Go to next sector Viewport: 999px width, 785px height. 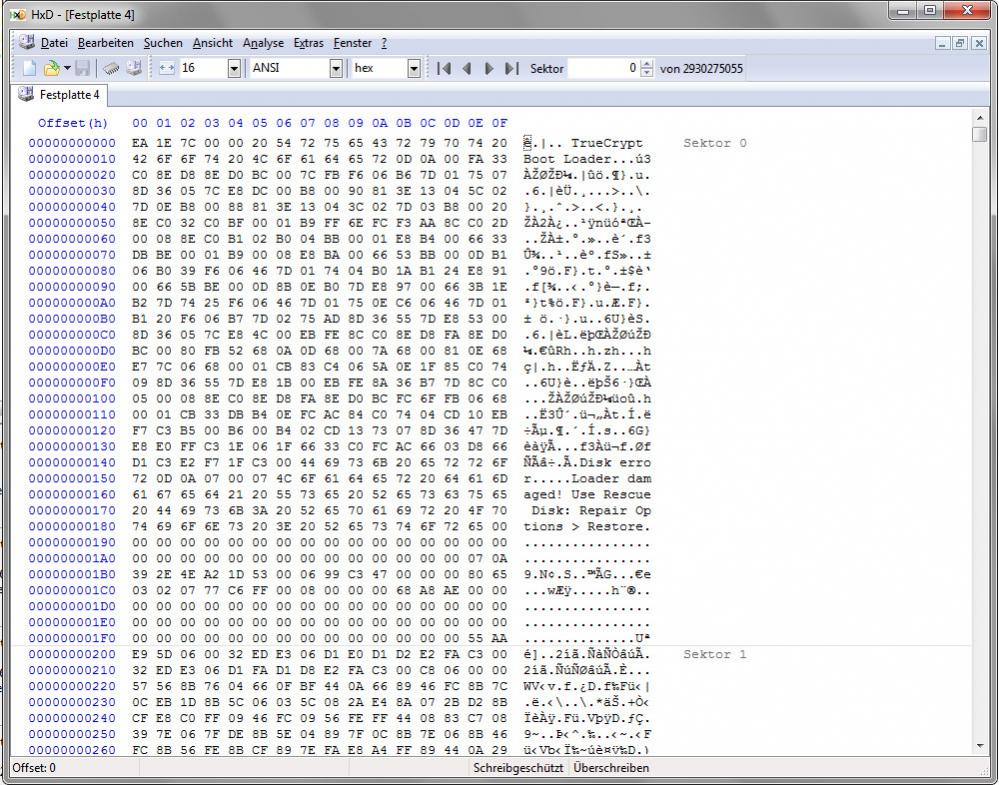(489, 68)
